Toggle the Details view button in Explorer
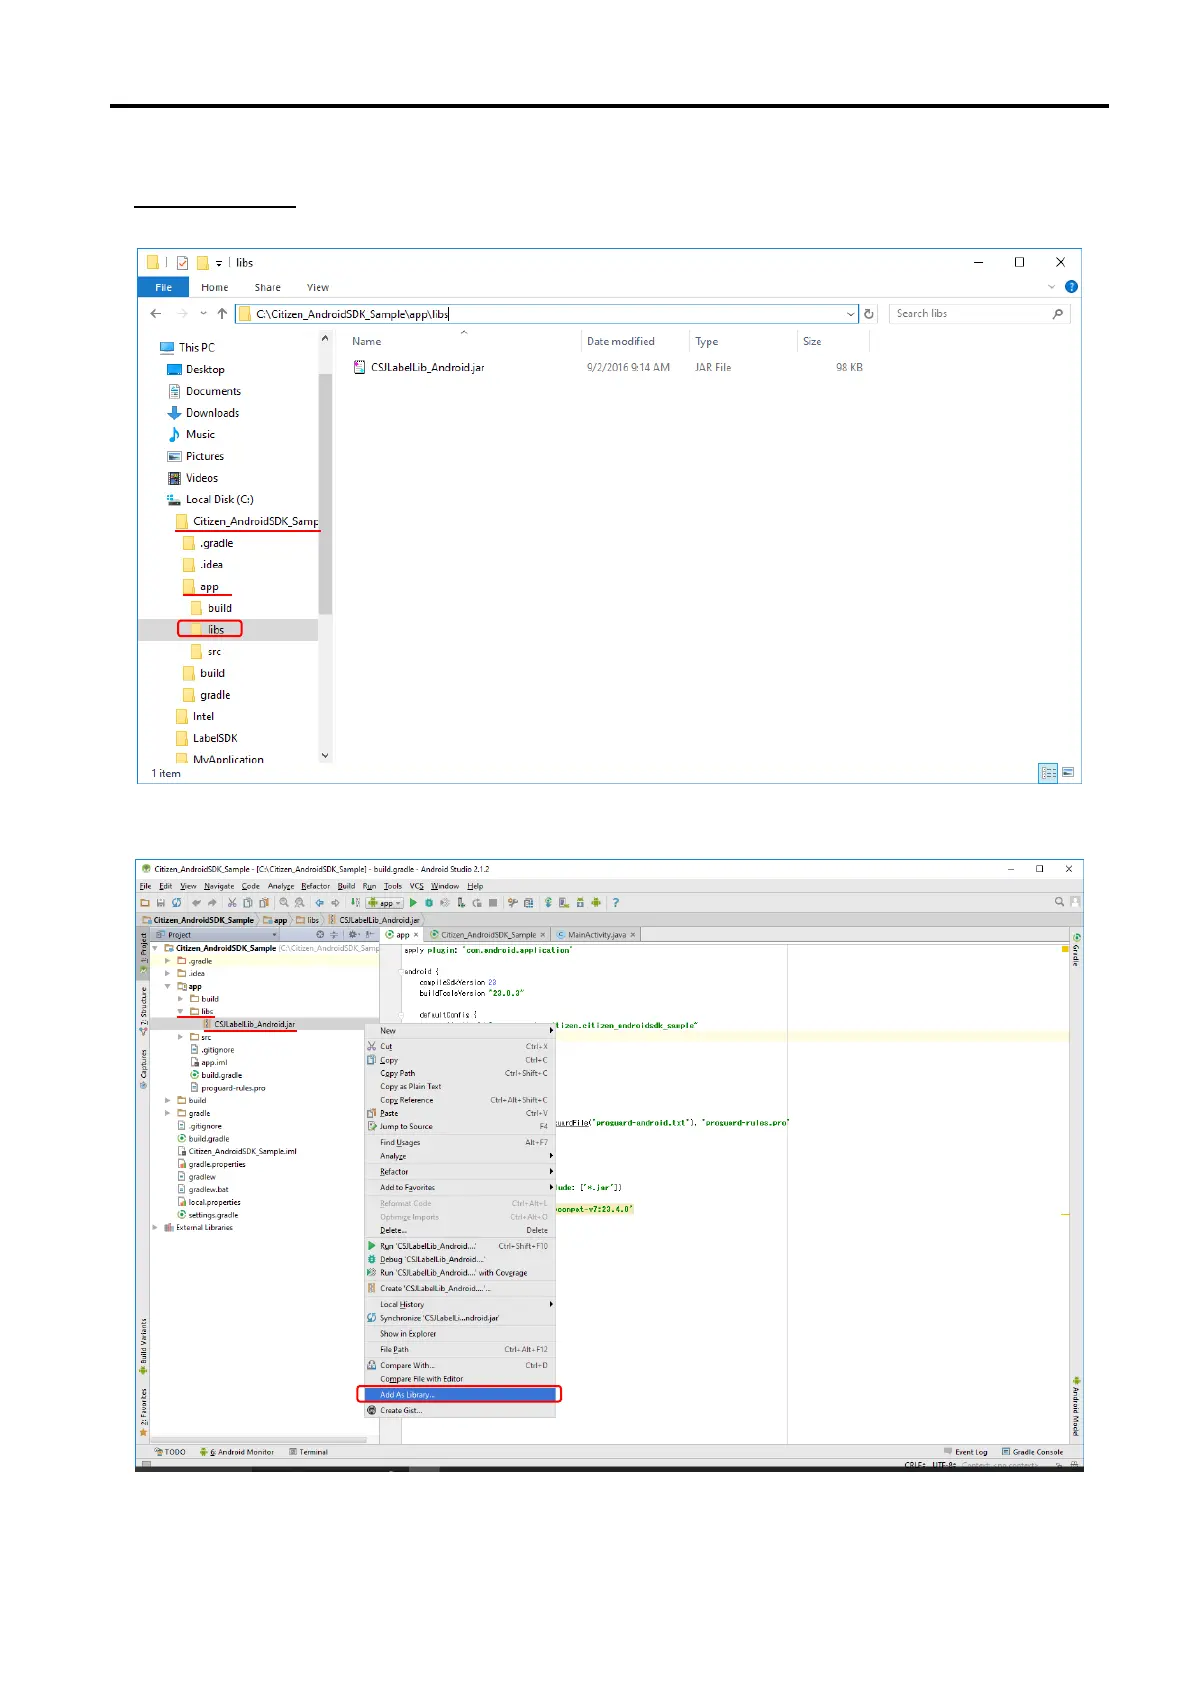The image size is (1191, 1684). tap(1048, 773)
